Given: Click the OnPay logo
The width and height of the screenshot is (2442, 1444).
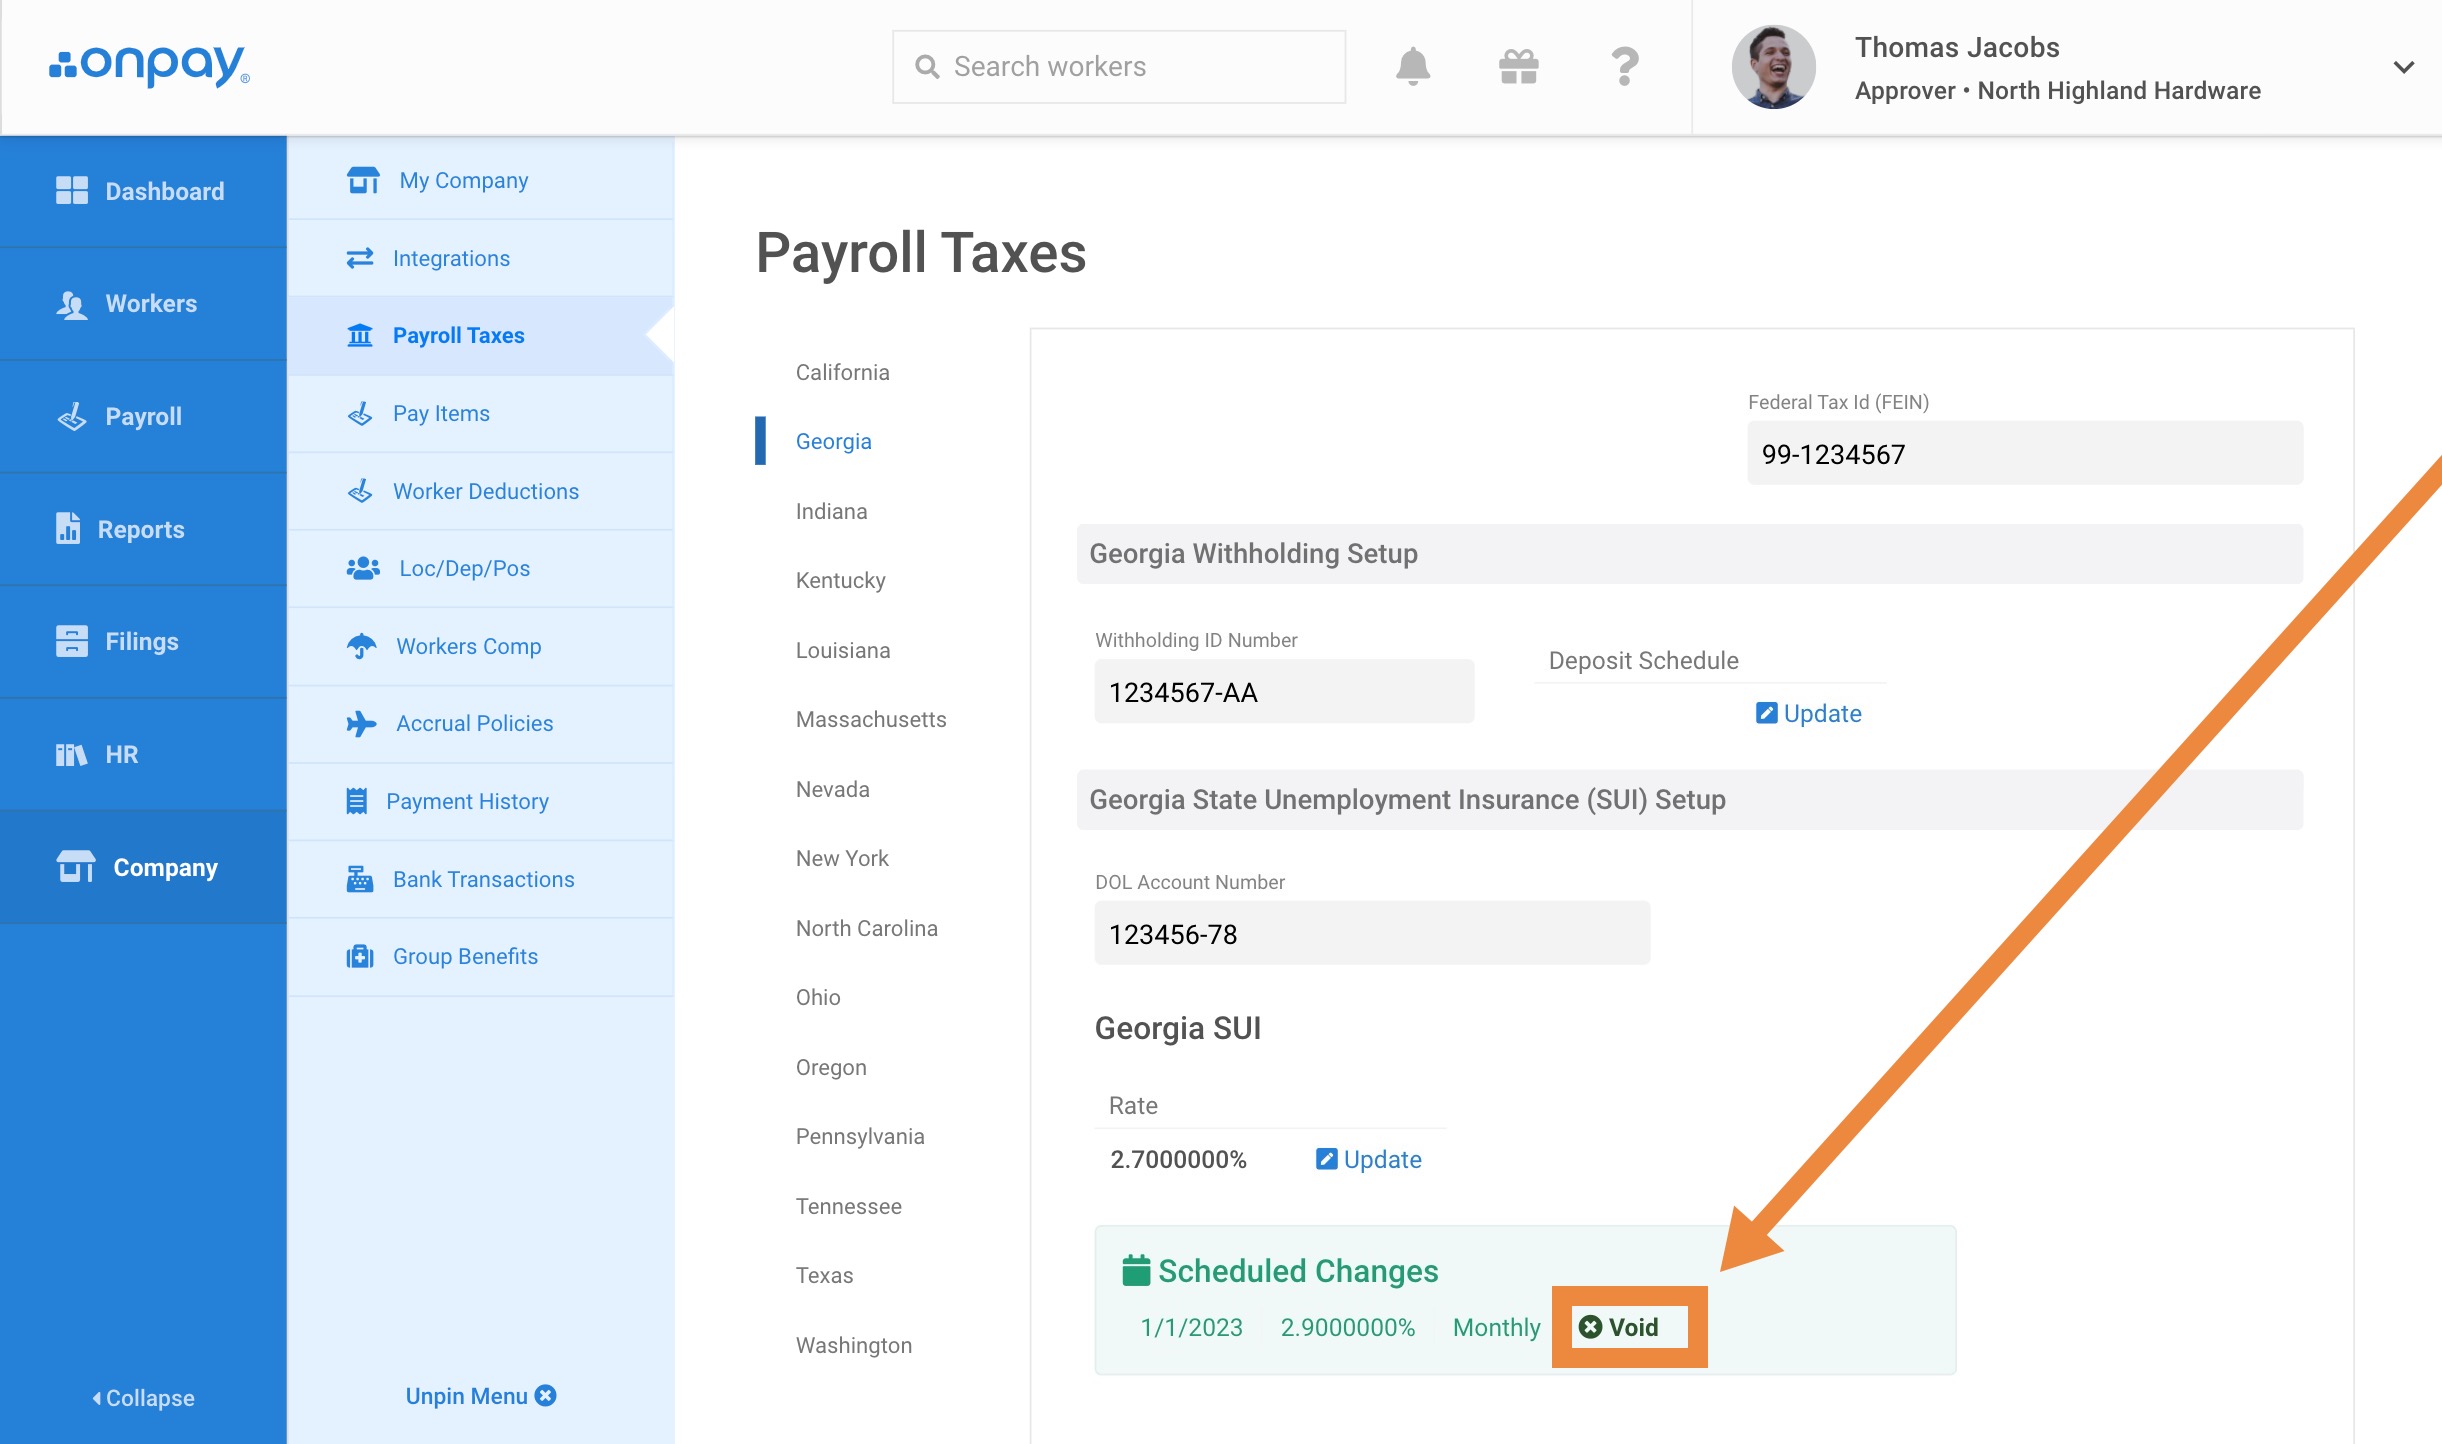Looking at the screenshot, I should pyautogui.click(x=149, y=66).
